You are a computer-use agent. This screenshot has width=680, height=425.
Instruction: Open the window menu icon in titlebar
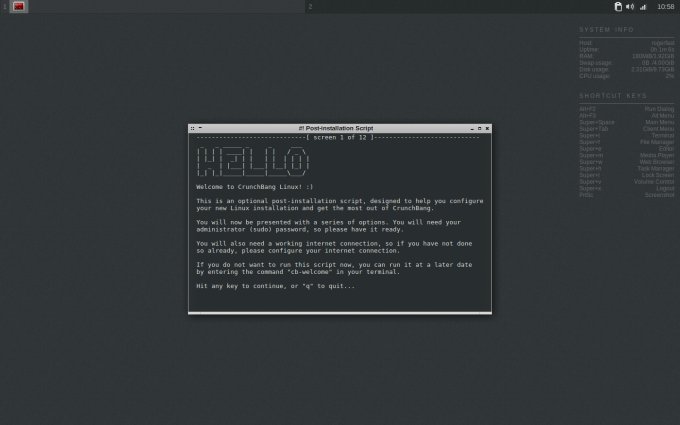pos(193,128)
